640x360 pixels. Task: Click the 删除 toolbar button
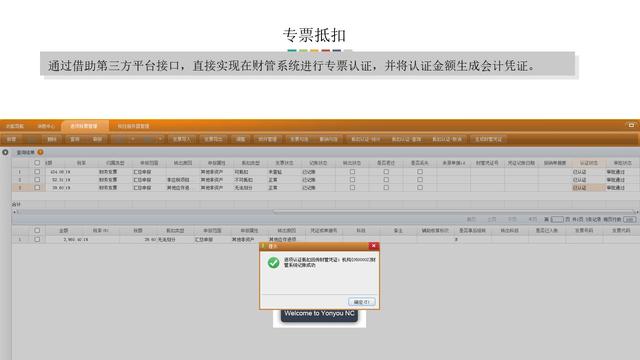(52, 139)
